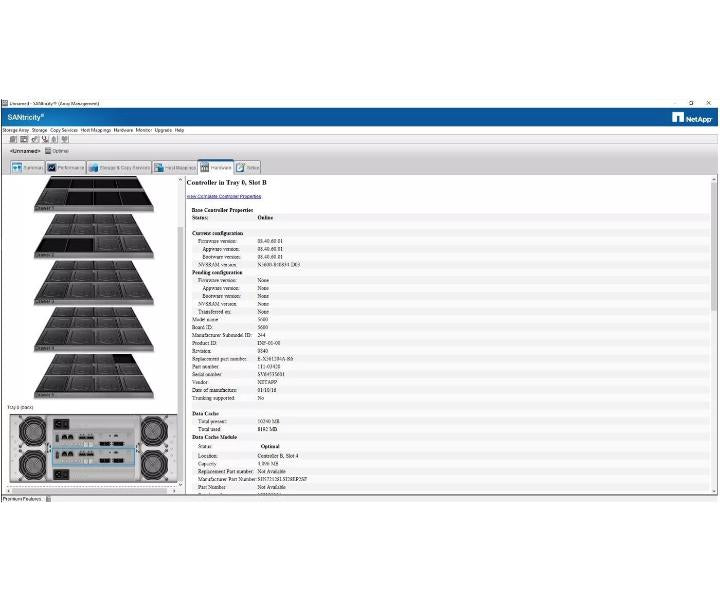Click the 'Tray 0 (back)' label
This screenshot has height=600, width=720.
click(20, 407)
